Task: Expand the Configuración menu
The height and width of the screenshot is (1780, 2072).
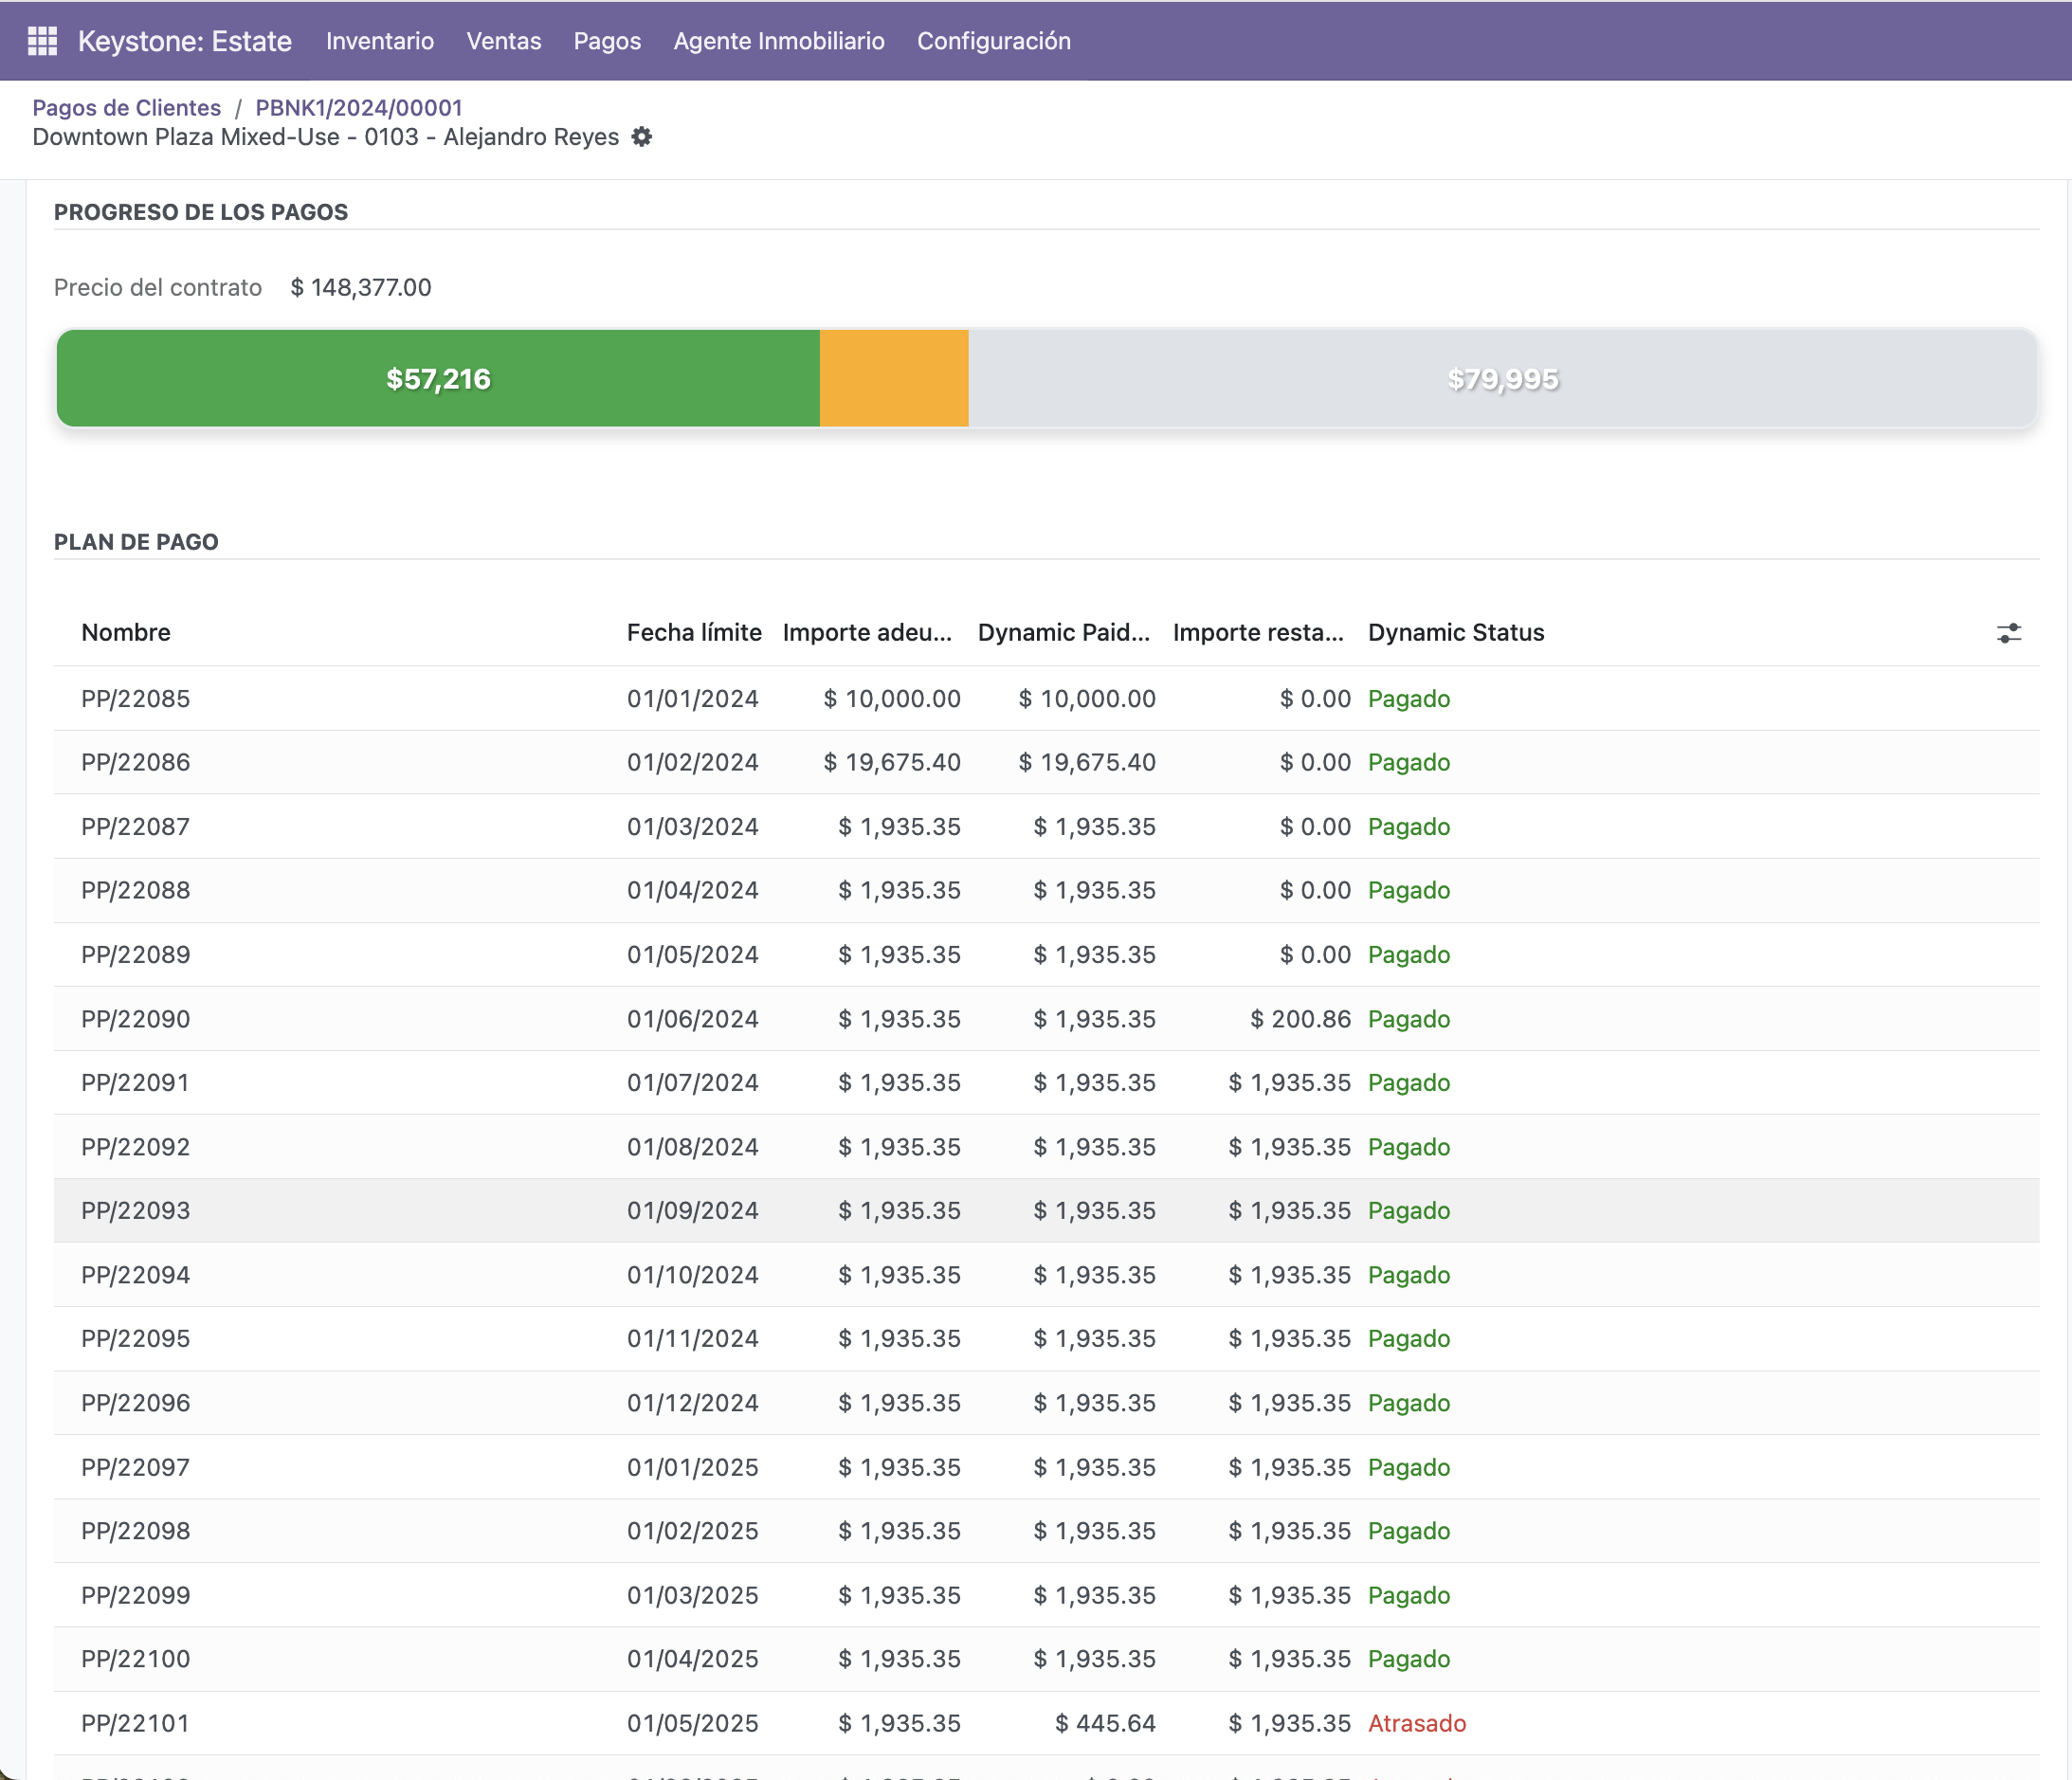Action: [x=993, y=41]
